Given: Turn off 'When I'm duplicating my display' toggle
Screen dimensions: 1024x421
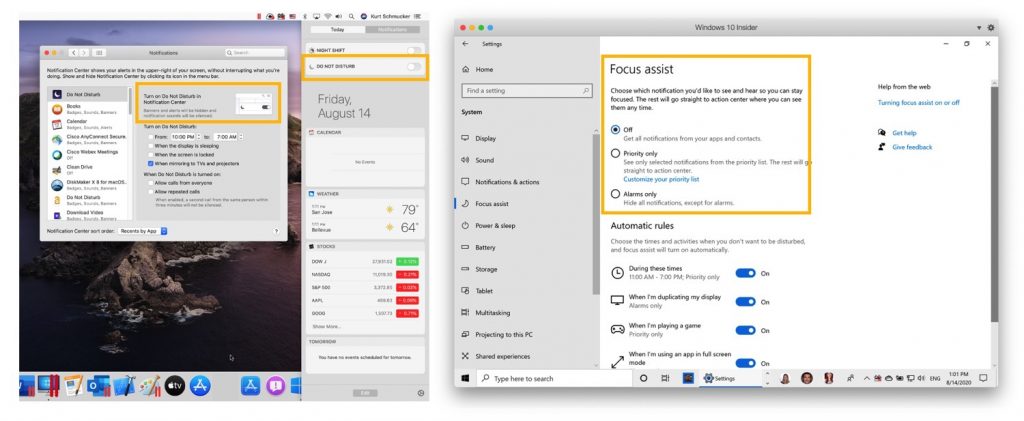Looking at the screenshot, I should pyautogui.click(x=745, y=302).
